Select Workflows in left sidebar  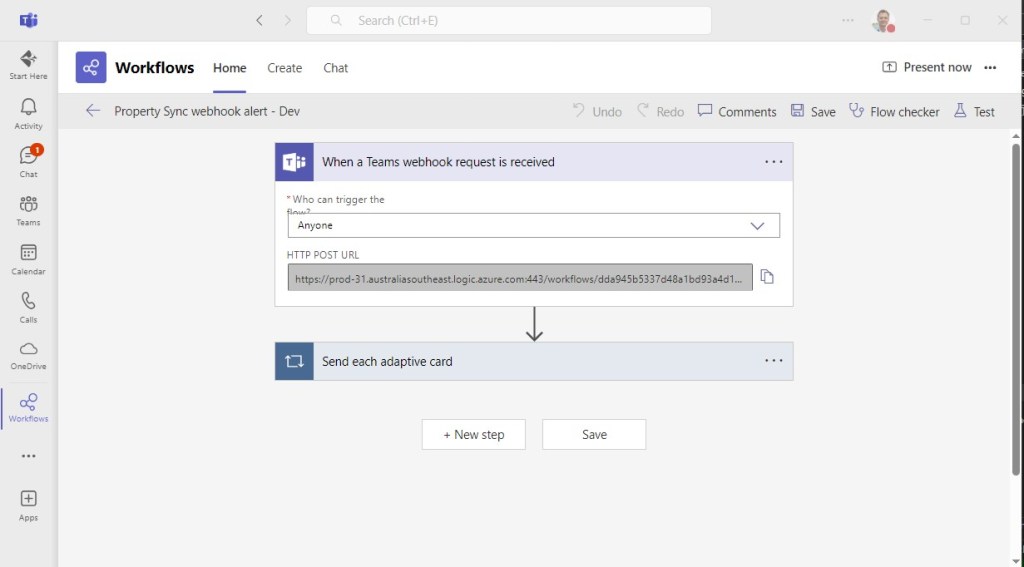pos(28,408)
